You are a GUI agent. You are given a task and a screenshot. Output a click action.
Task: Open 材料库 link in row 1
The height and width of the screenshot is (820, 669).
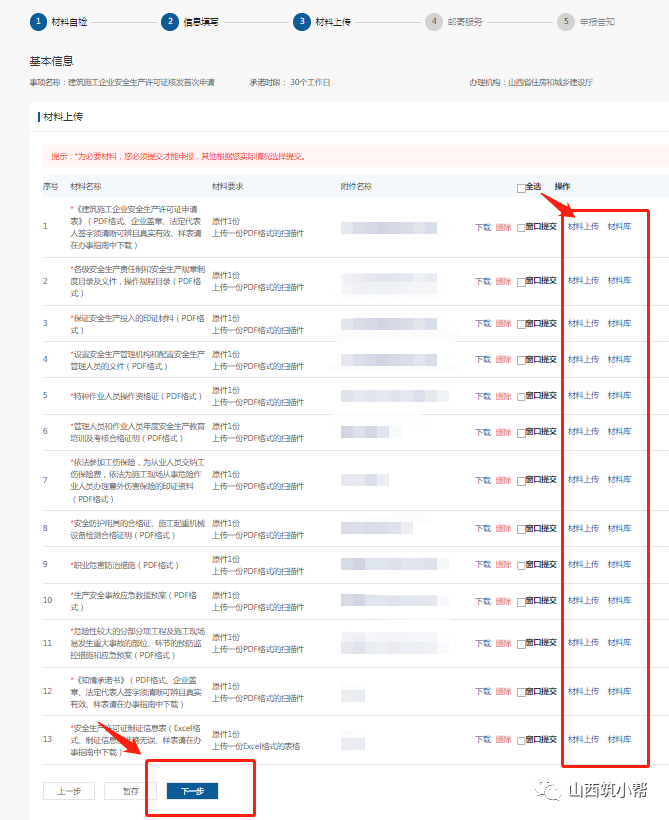(x=619, y=226)
